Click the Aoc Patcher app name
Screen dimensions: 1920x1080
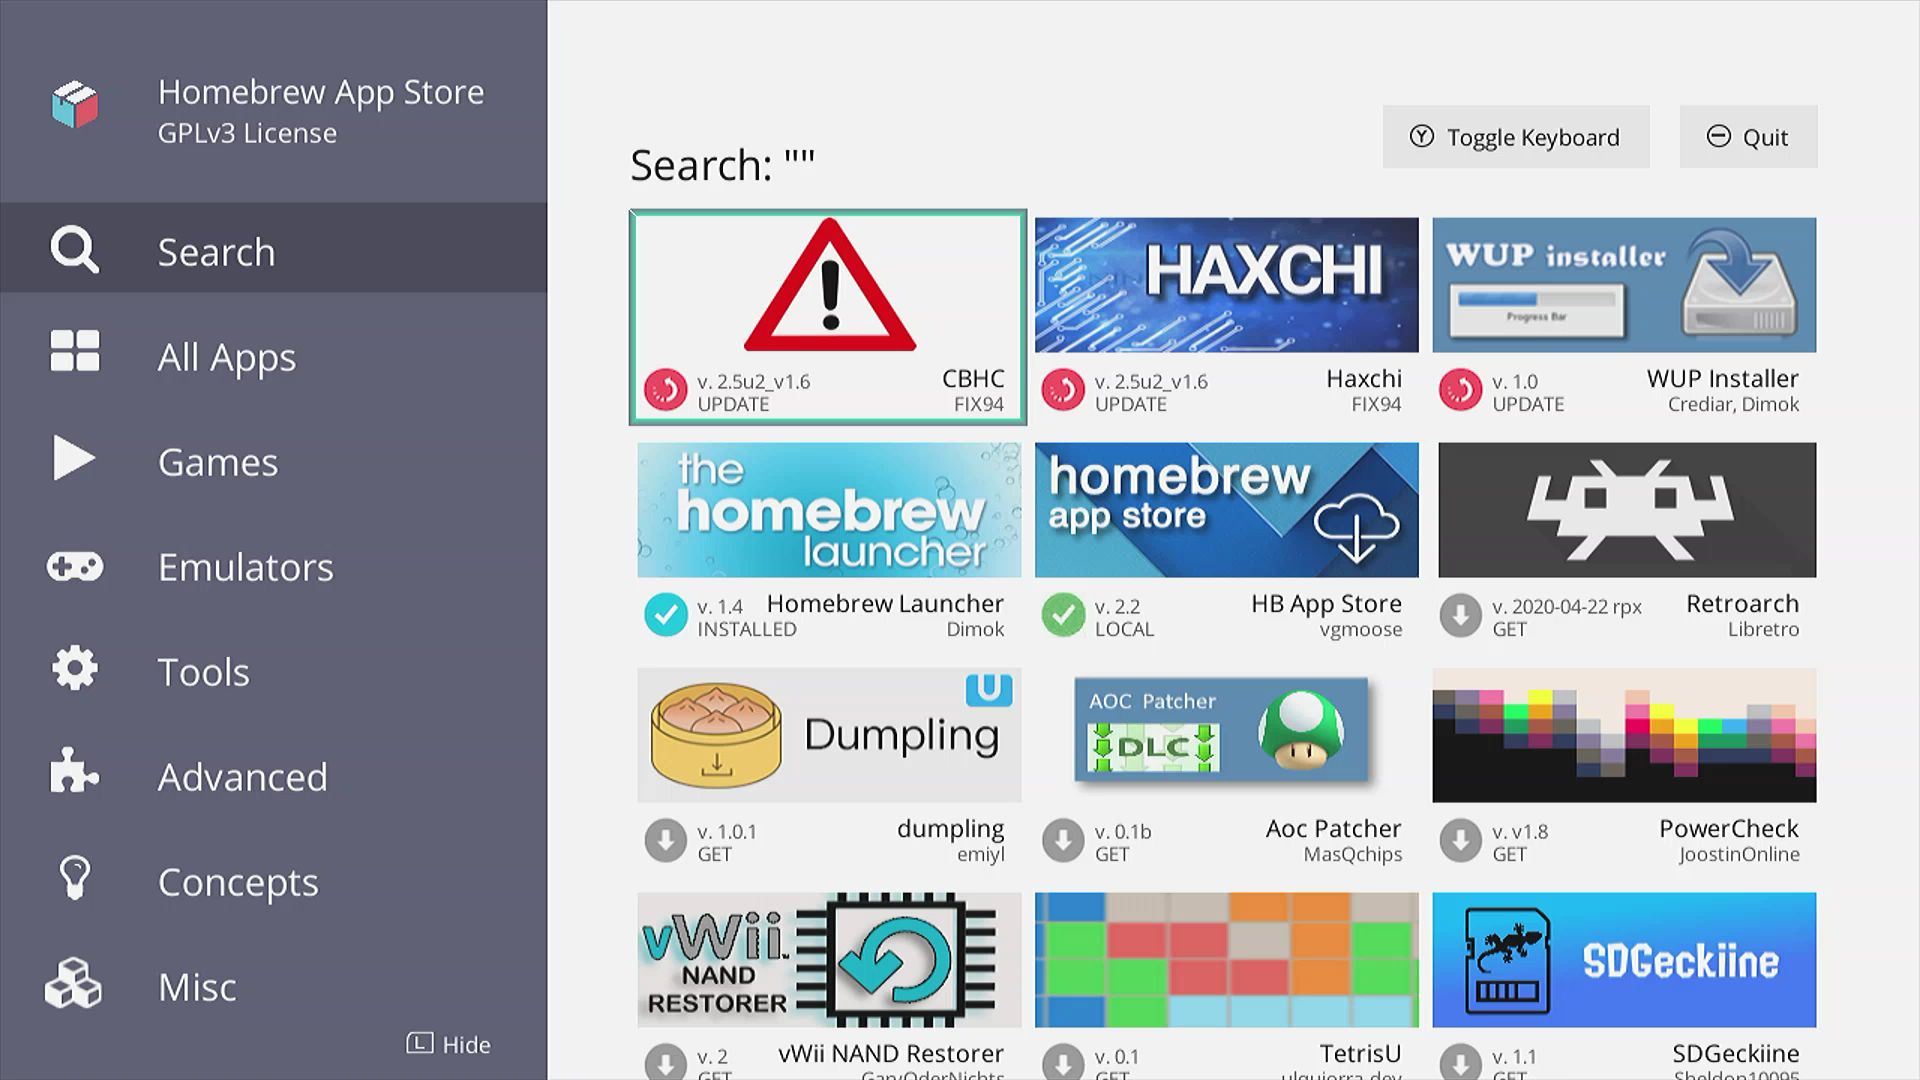(x=1333, y=829)
